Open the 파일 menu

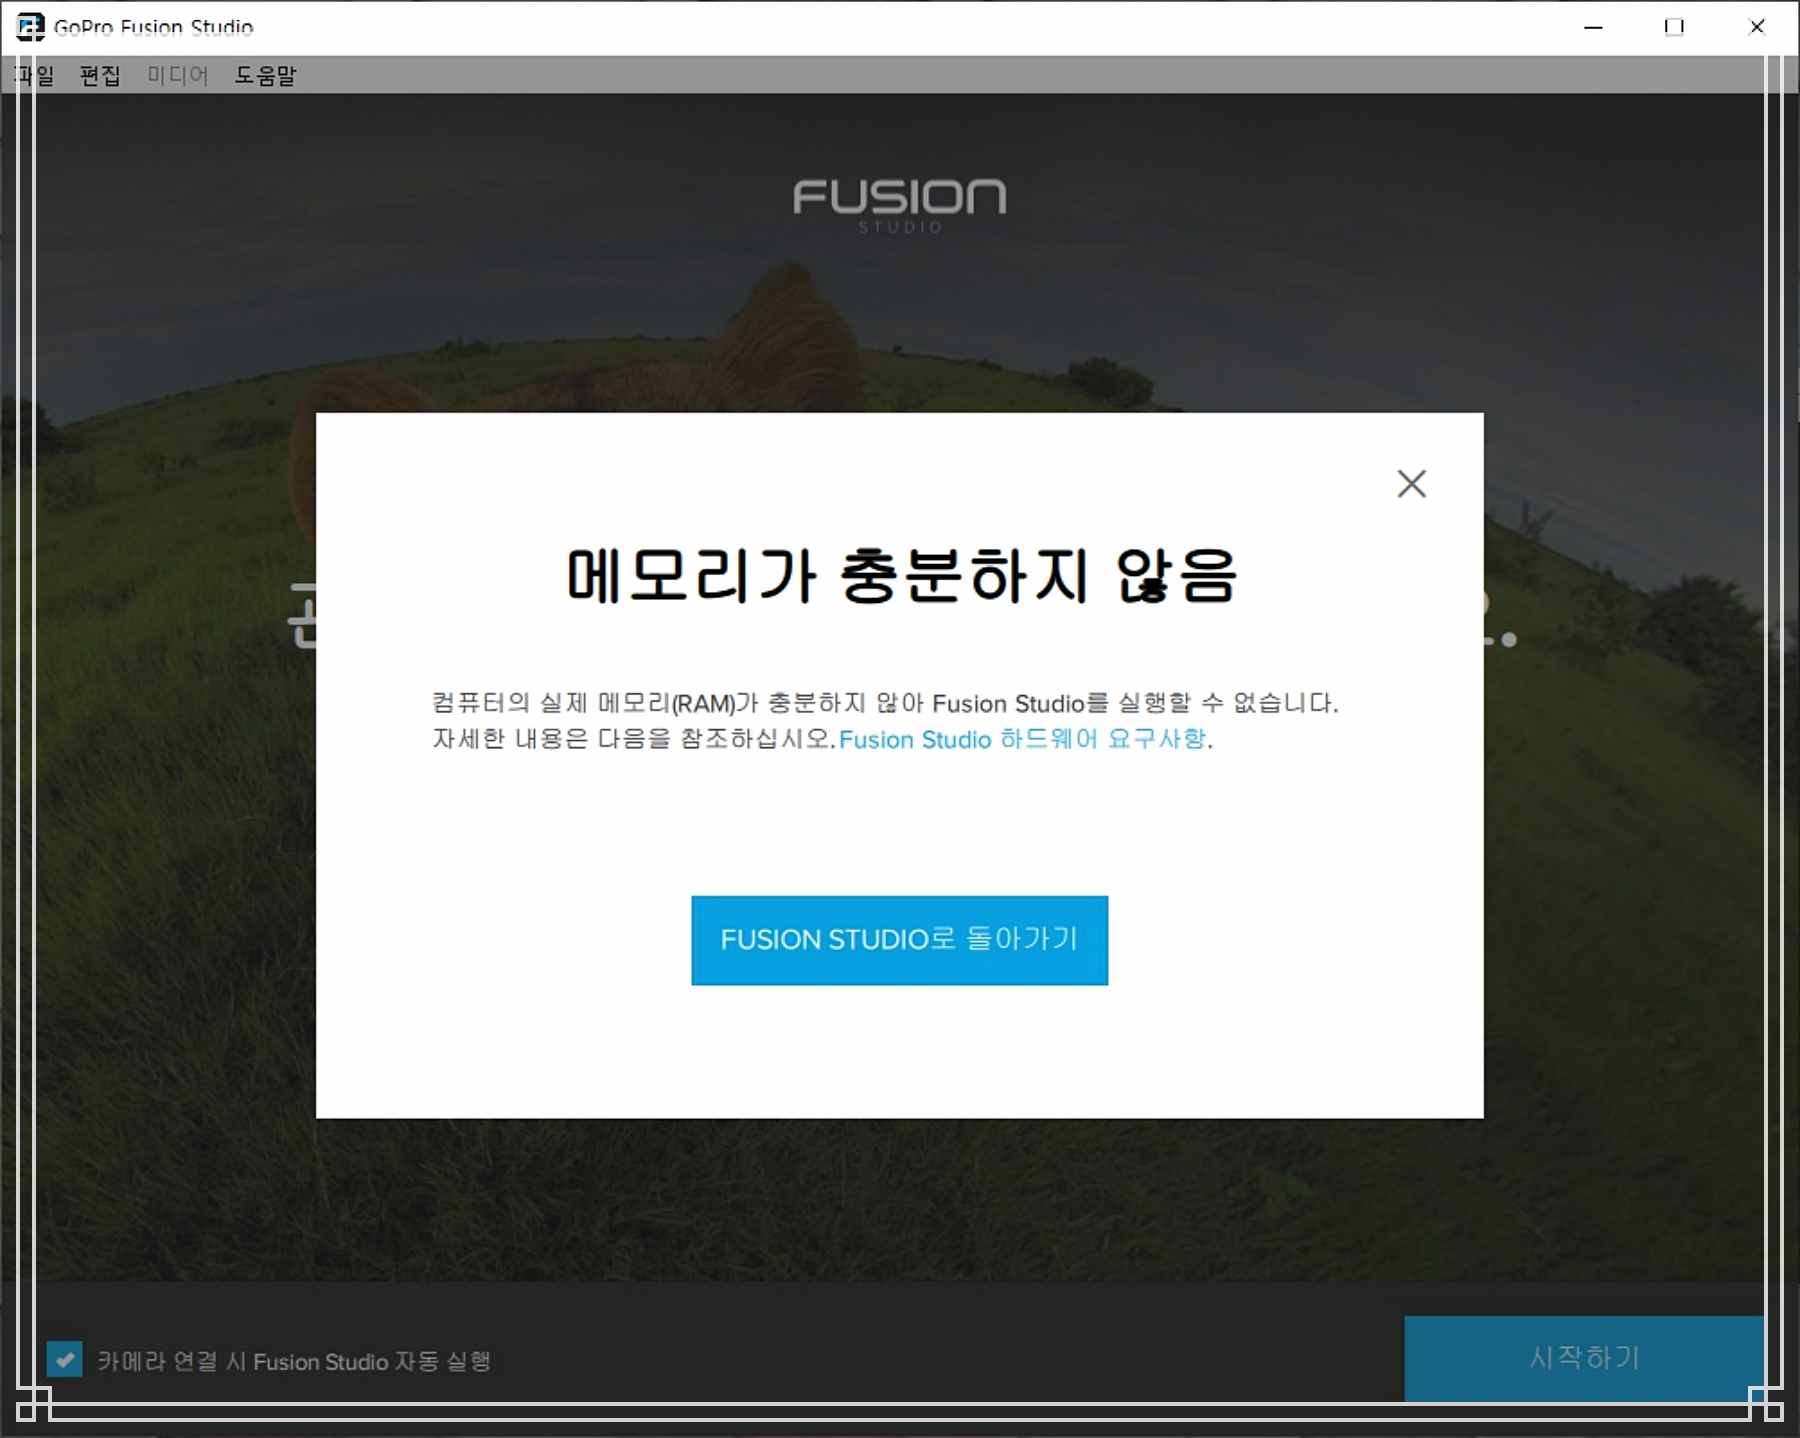[x=34, y=75]
